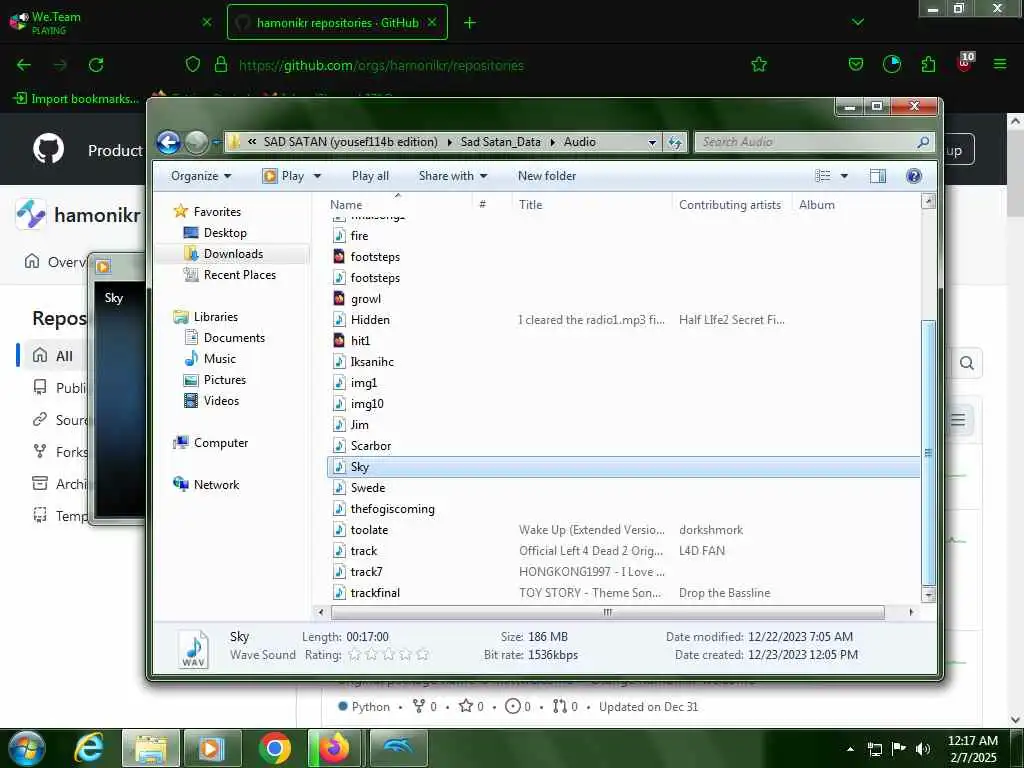
Task: Expand the Play dropdown arrow
Action: tap(317, 176)
